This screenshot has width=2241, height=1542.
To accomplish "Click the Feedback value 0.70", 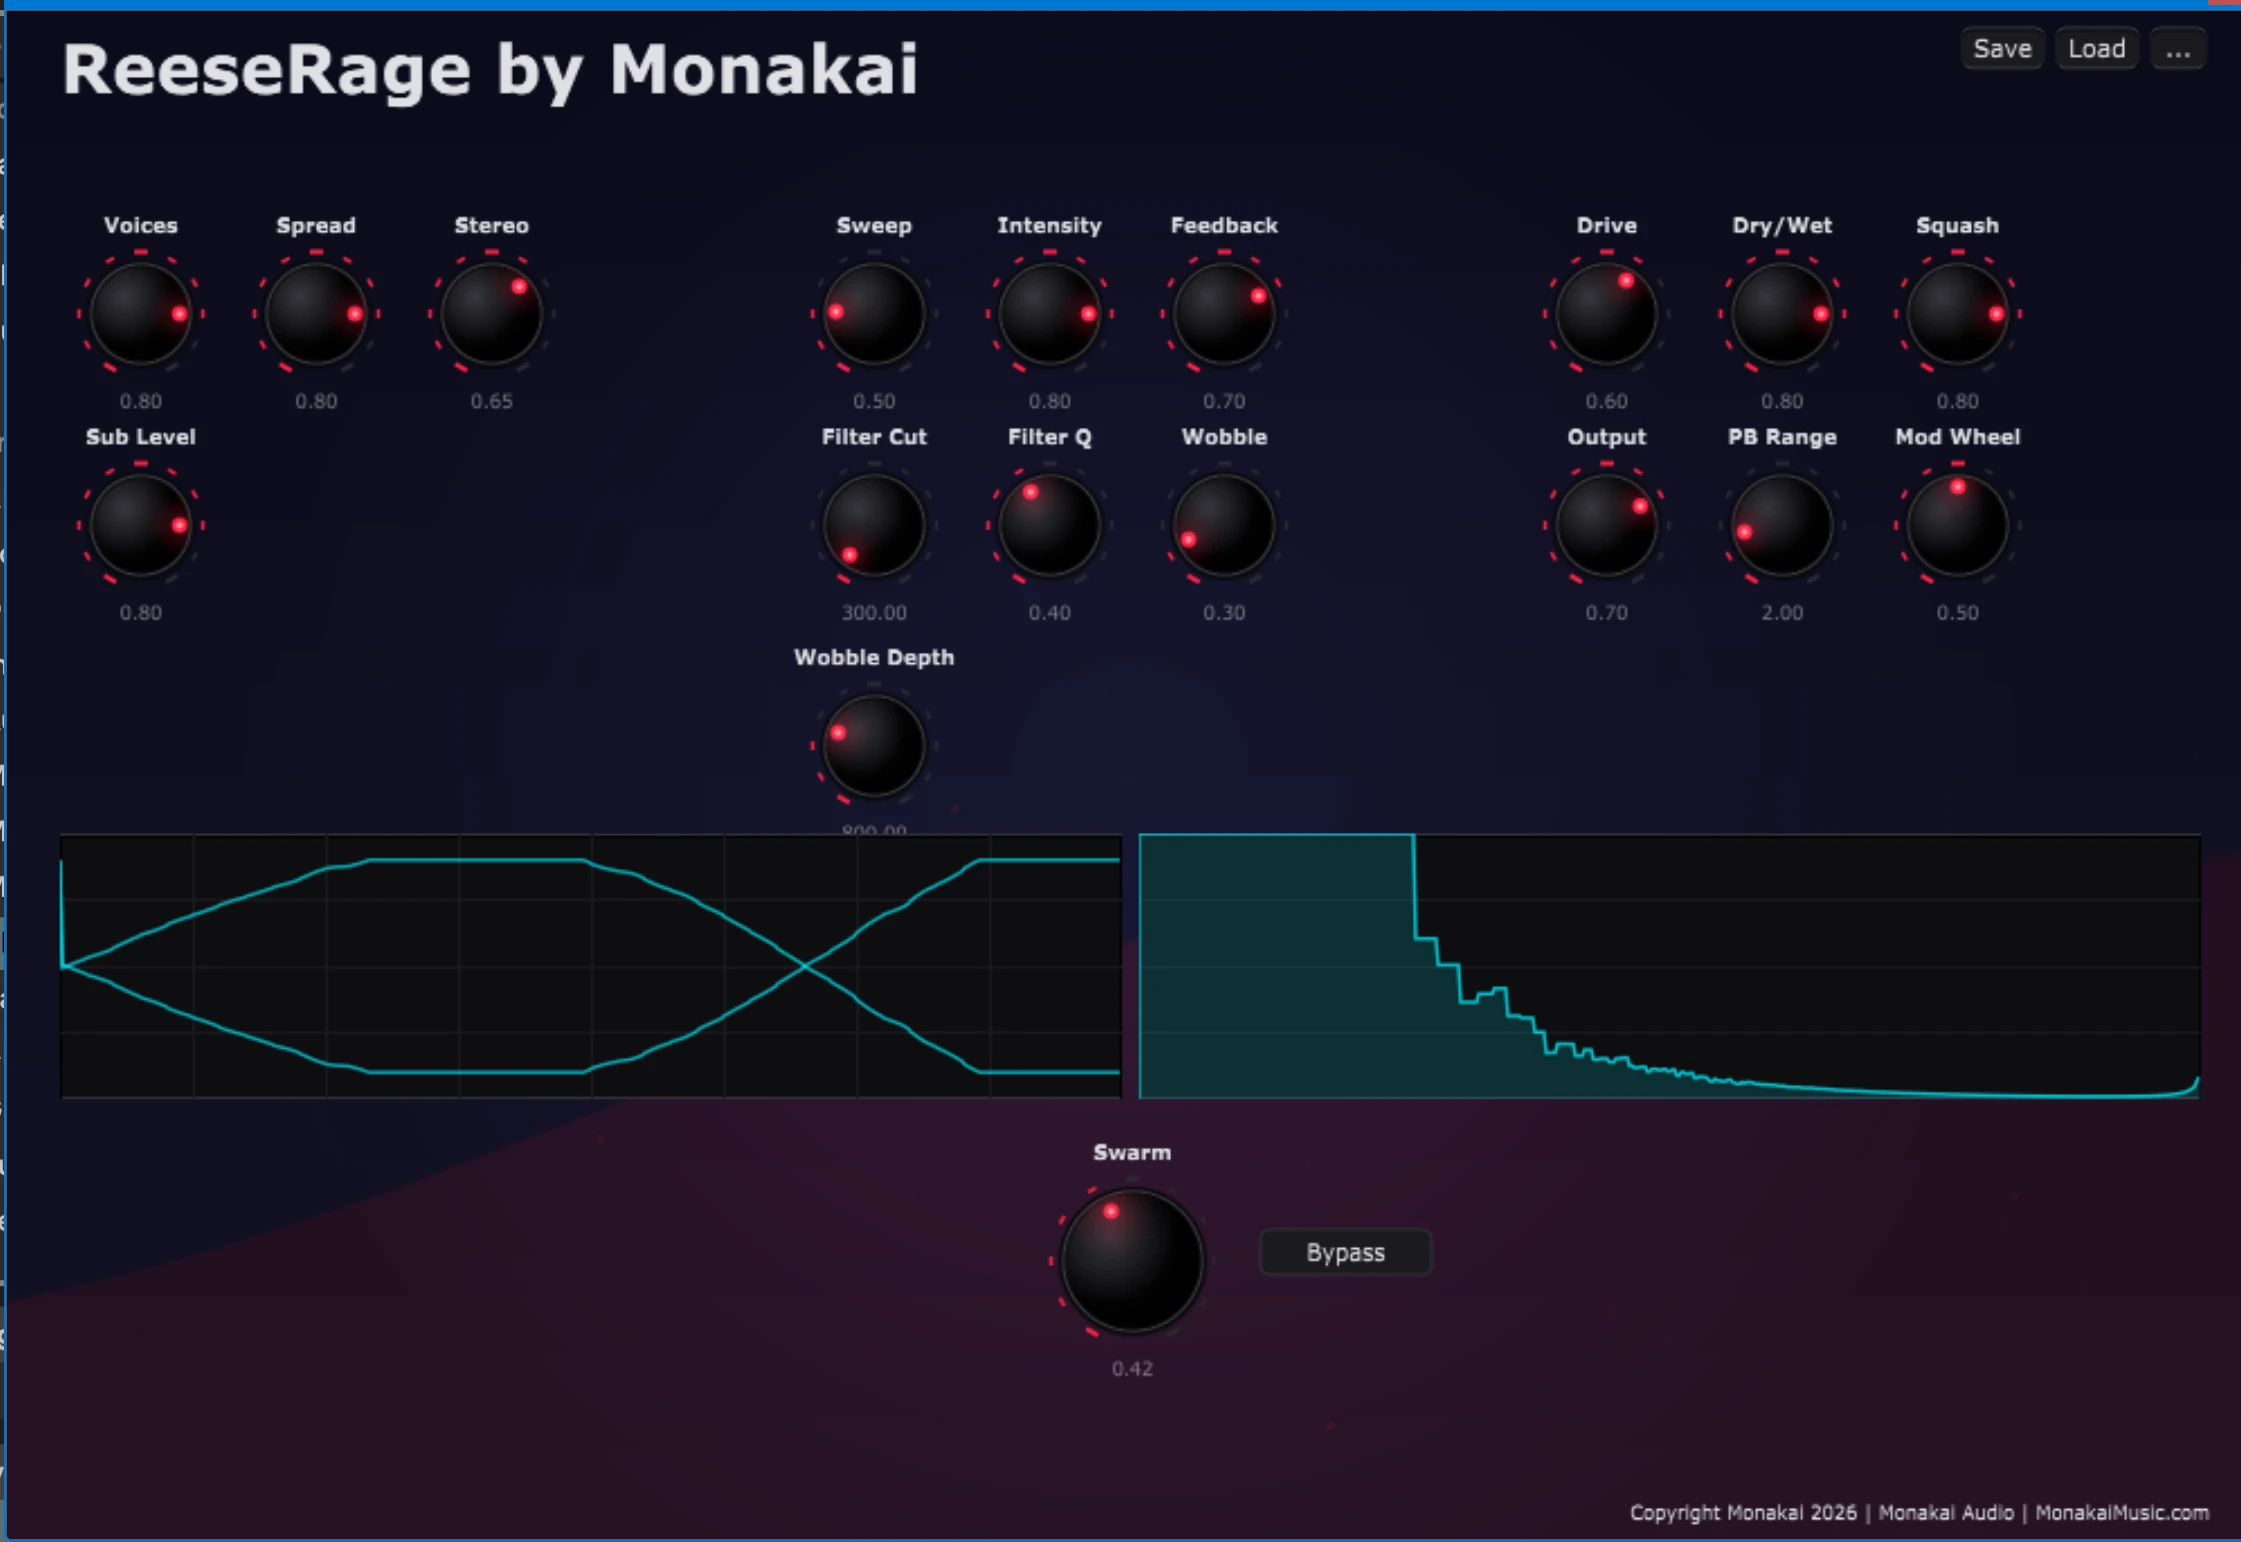I will pos(1224,401).
